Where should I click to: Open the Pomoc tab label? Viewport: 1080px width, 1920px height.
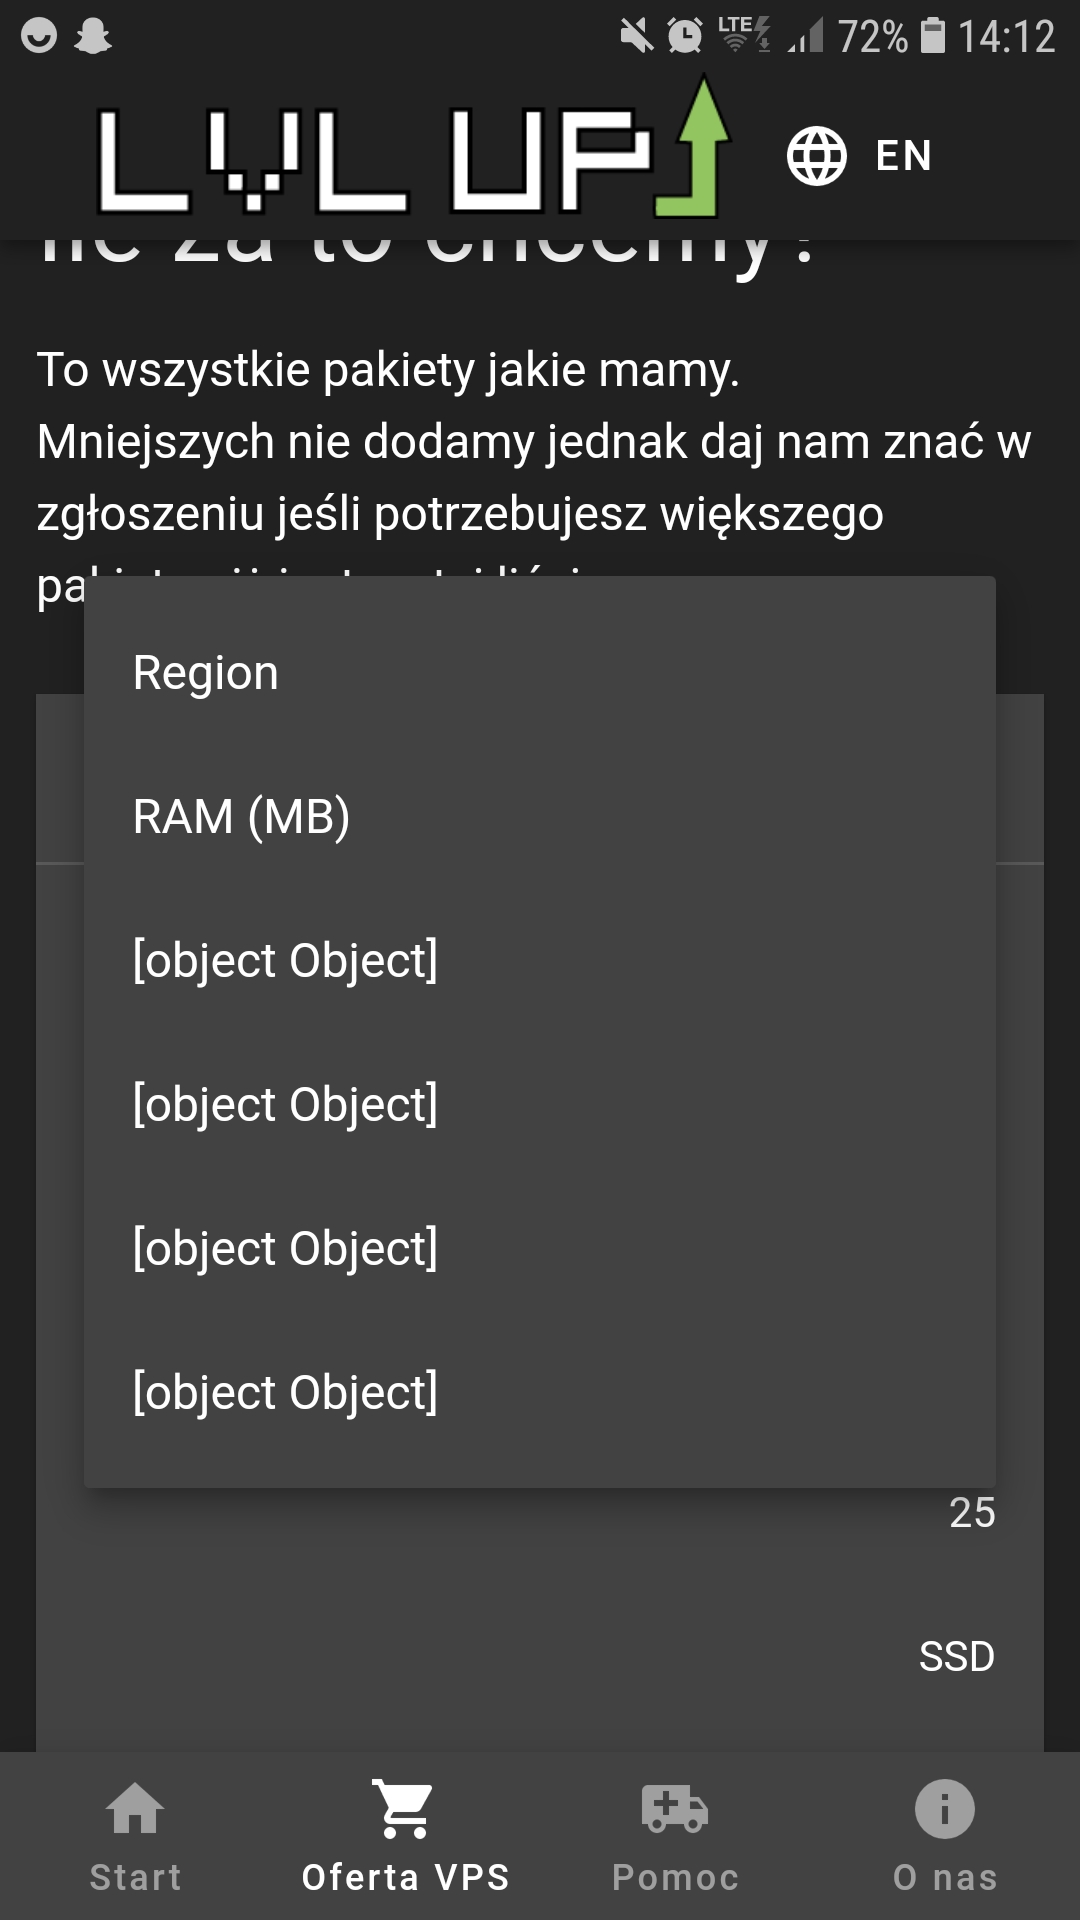[x=675, y=1877]
